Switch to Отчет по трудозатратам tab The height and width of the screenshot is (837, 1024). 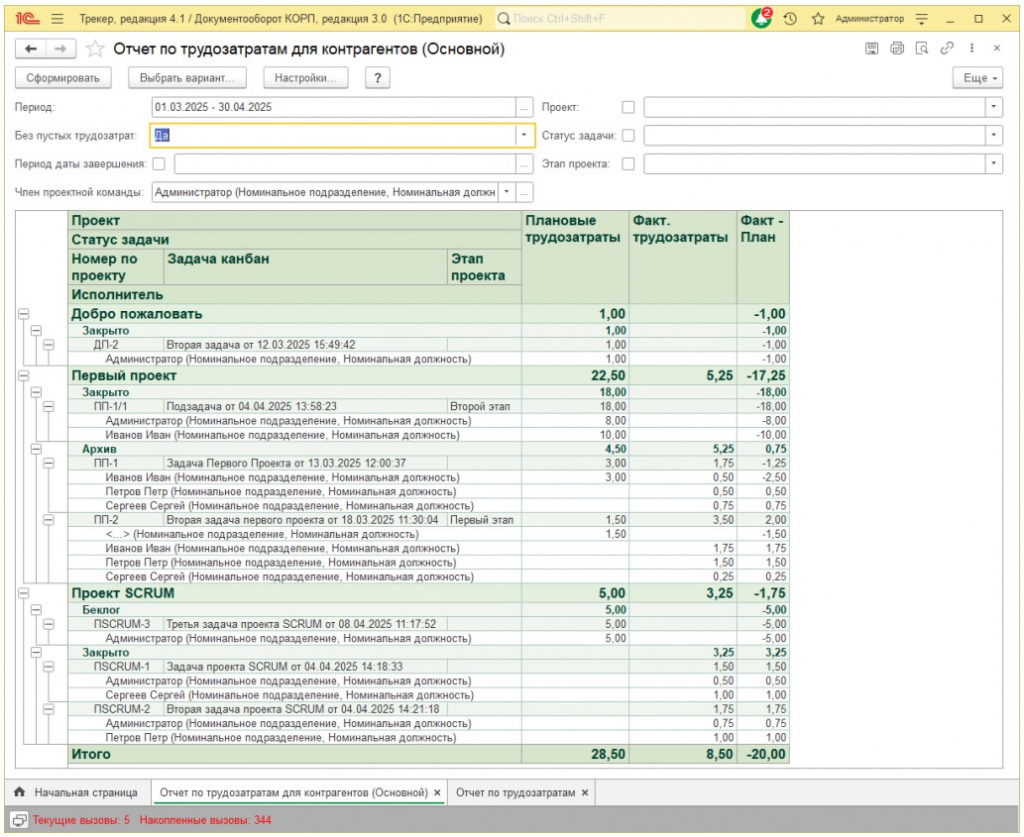[522, 793]
